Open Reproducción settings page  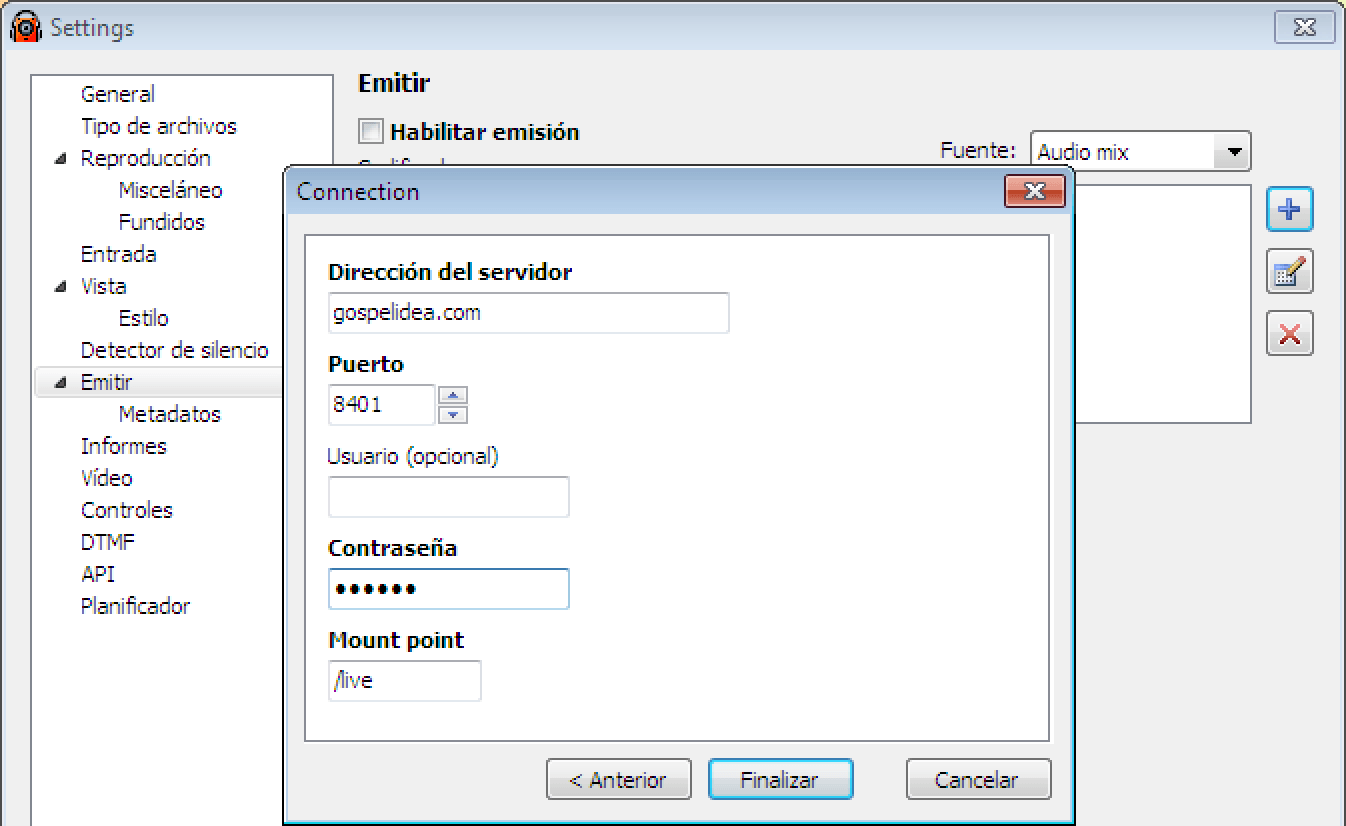pyautogui.click(x=146, y=158)
